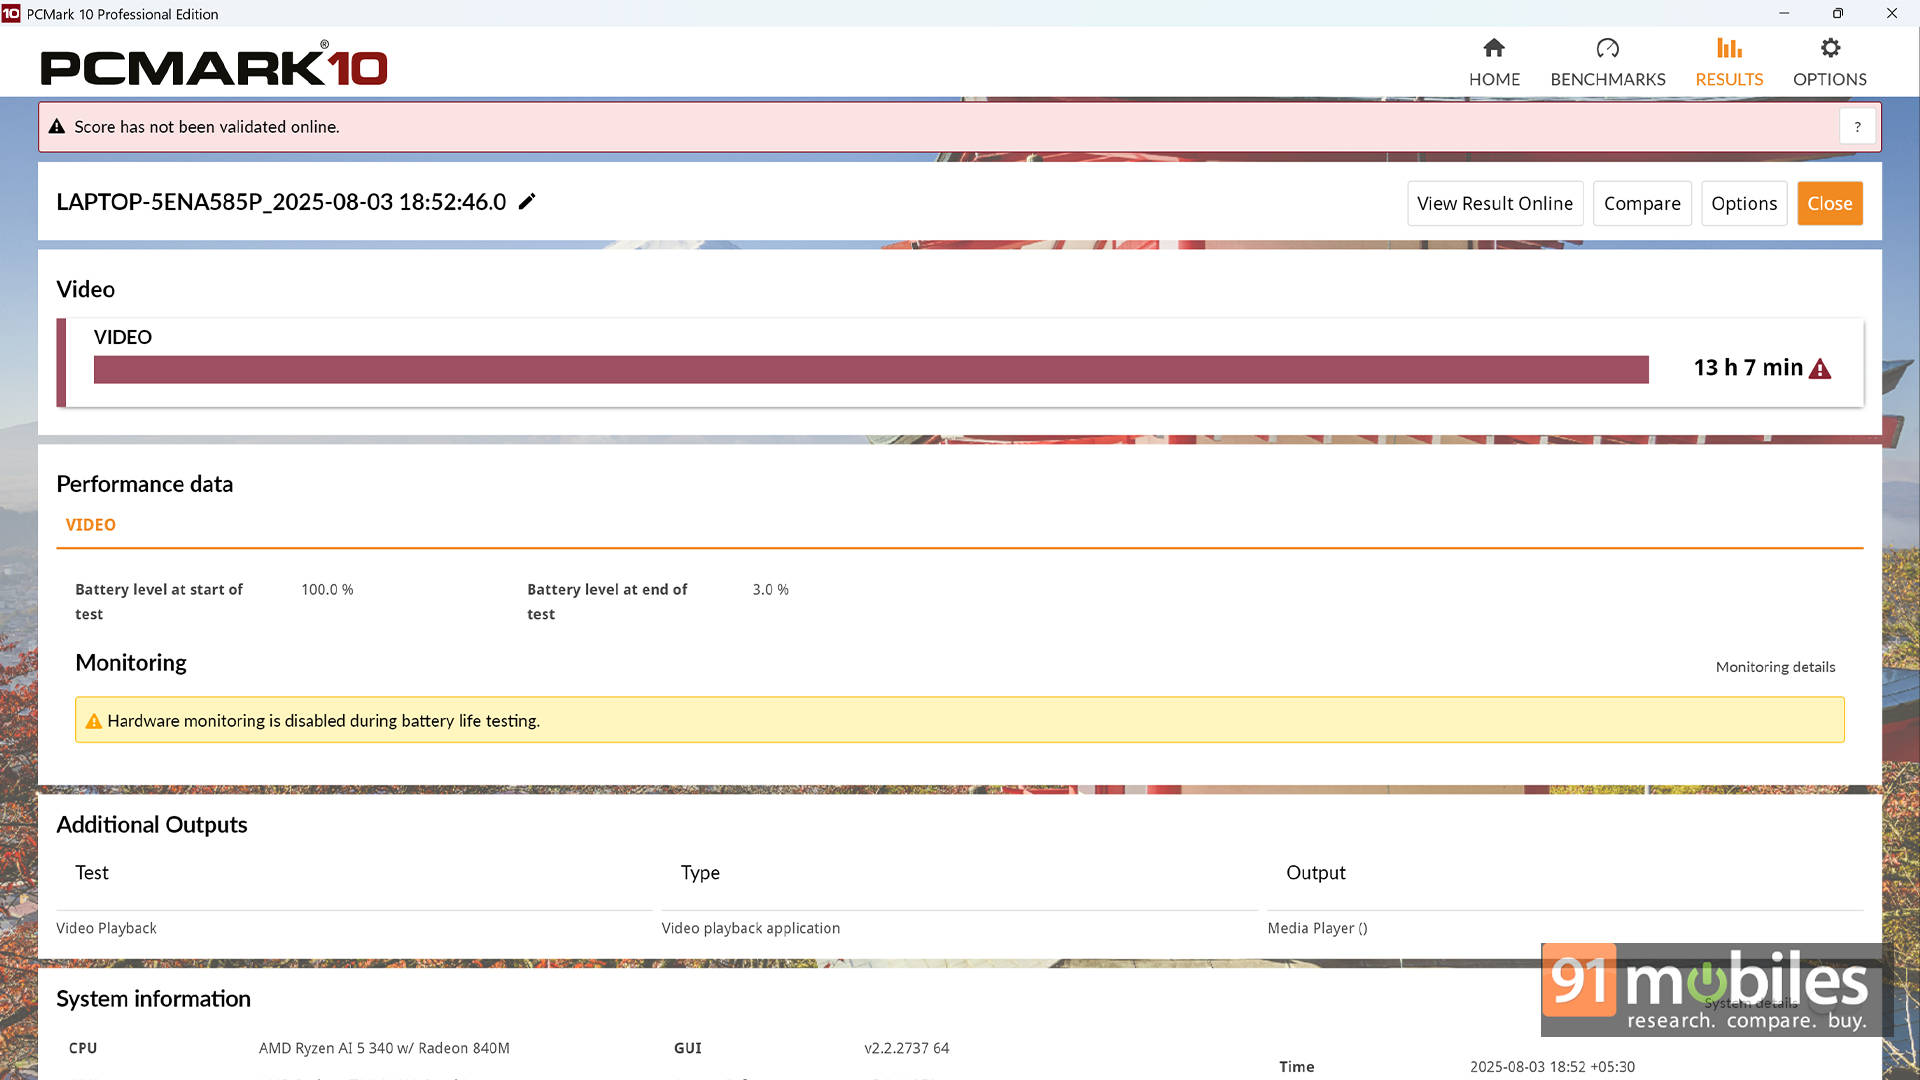
Task: Click the VIDEO battery life progress bar
Action: coord(870,370)
